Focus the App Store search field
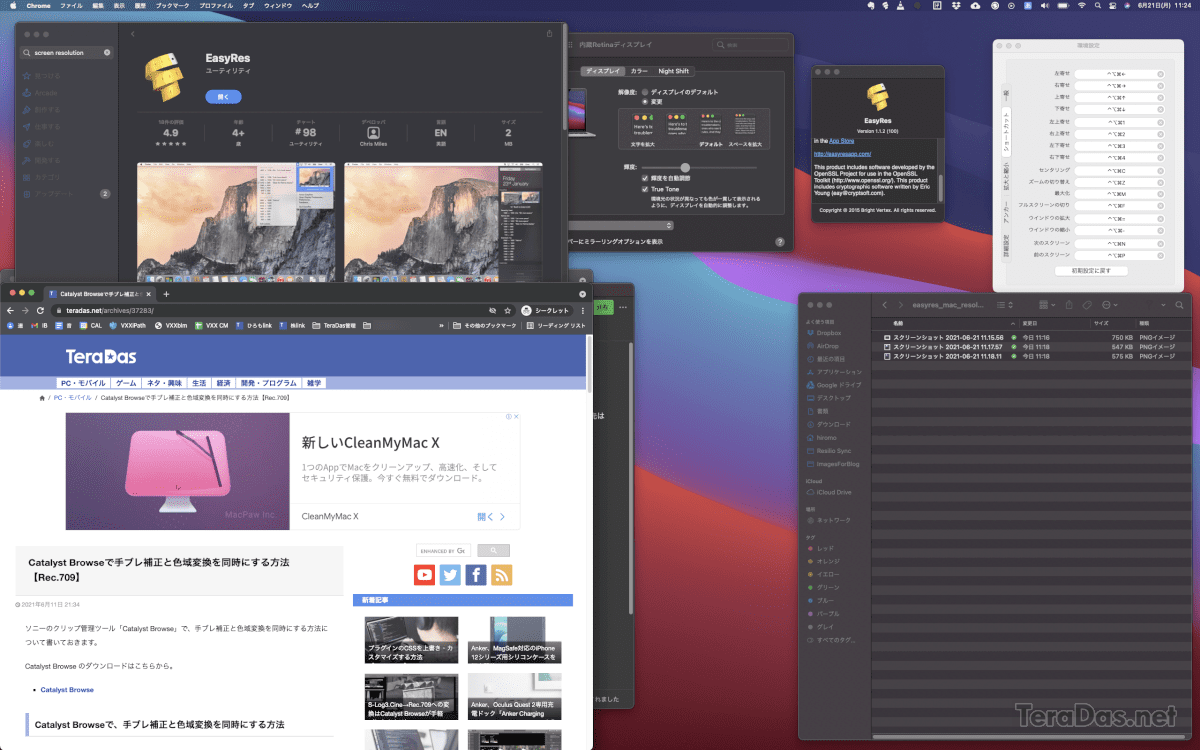 tap(66, 52)
